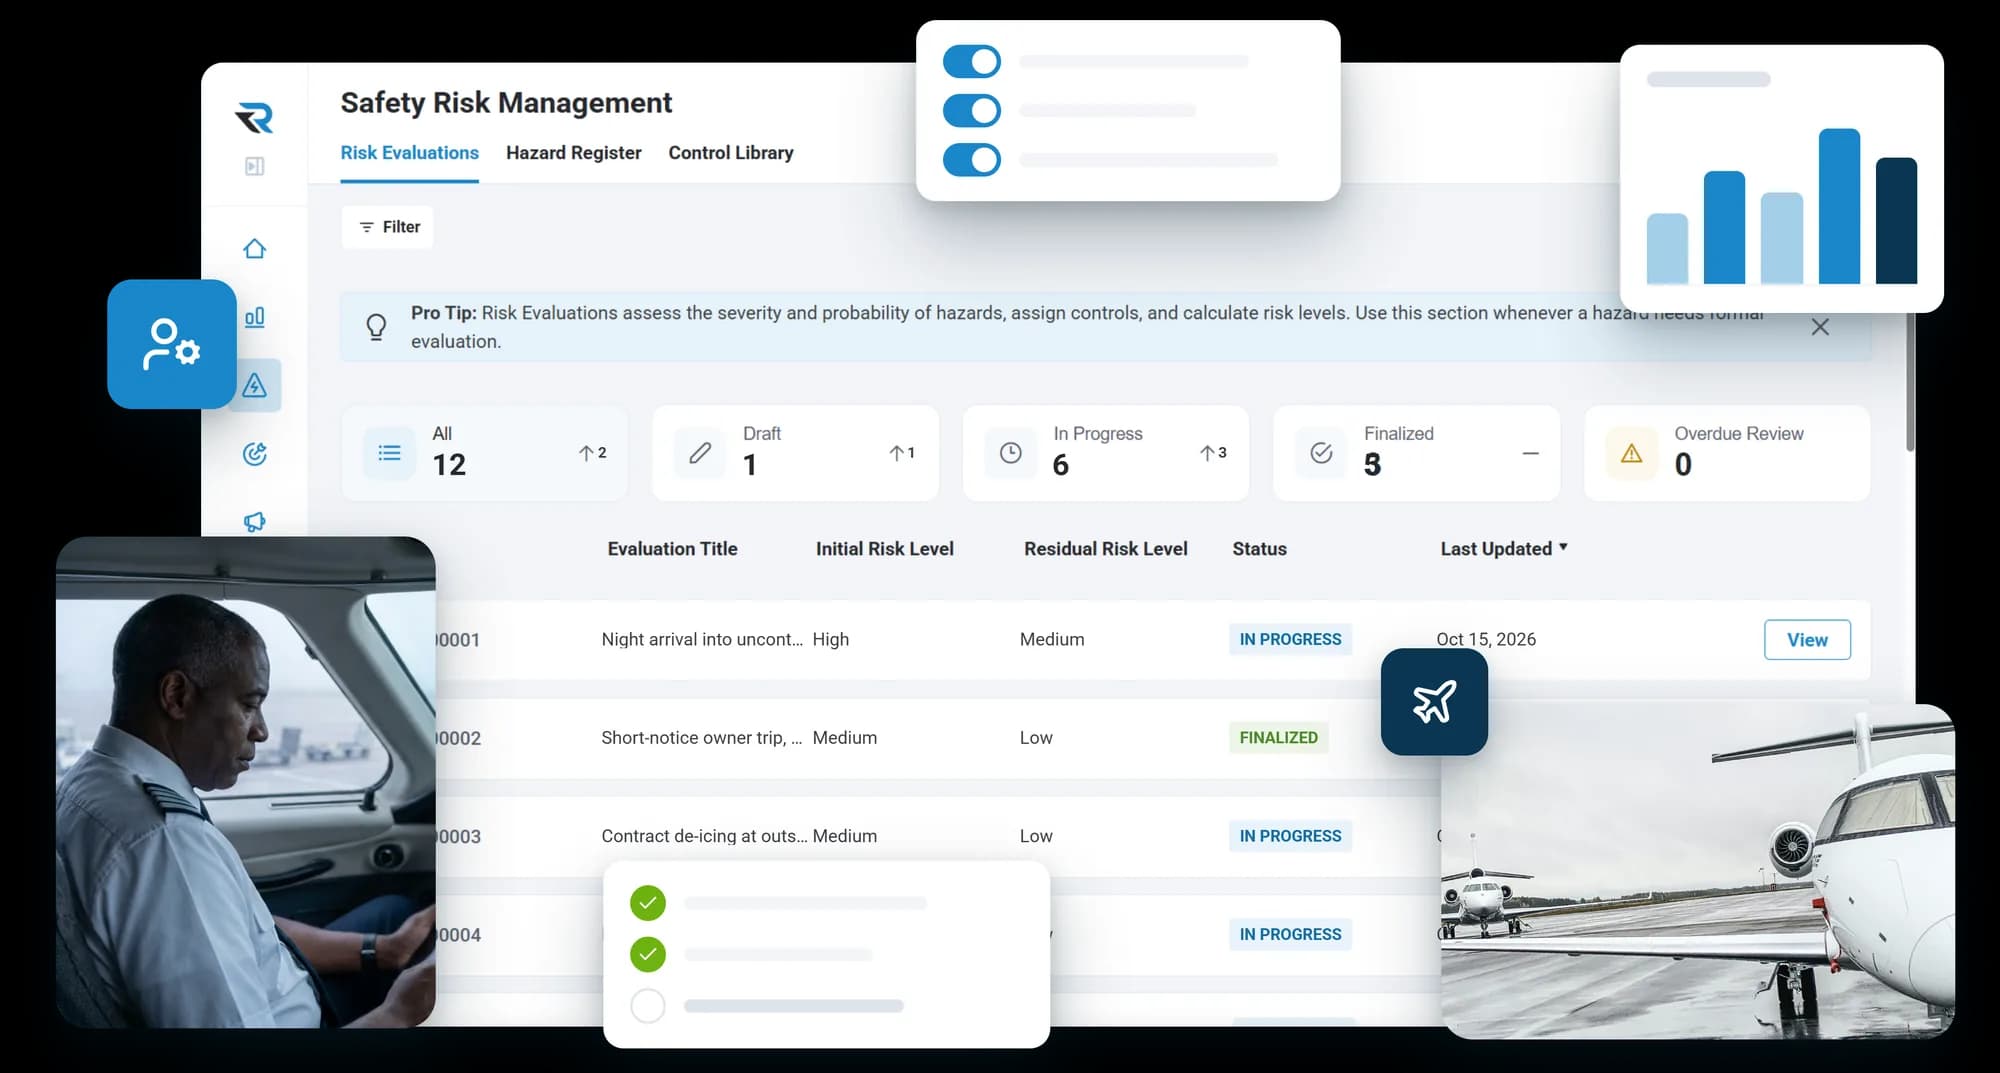Click the lightbulb Pro Tip icon
Image resolution: width=2000 pixels, height=1073 pixels.
pos(376,327)
